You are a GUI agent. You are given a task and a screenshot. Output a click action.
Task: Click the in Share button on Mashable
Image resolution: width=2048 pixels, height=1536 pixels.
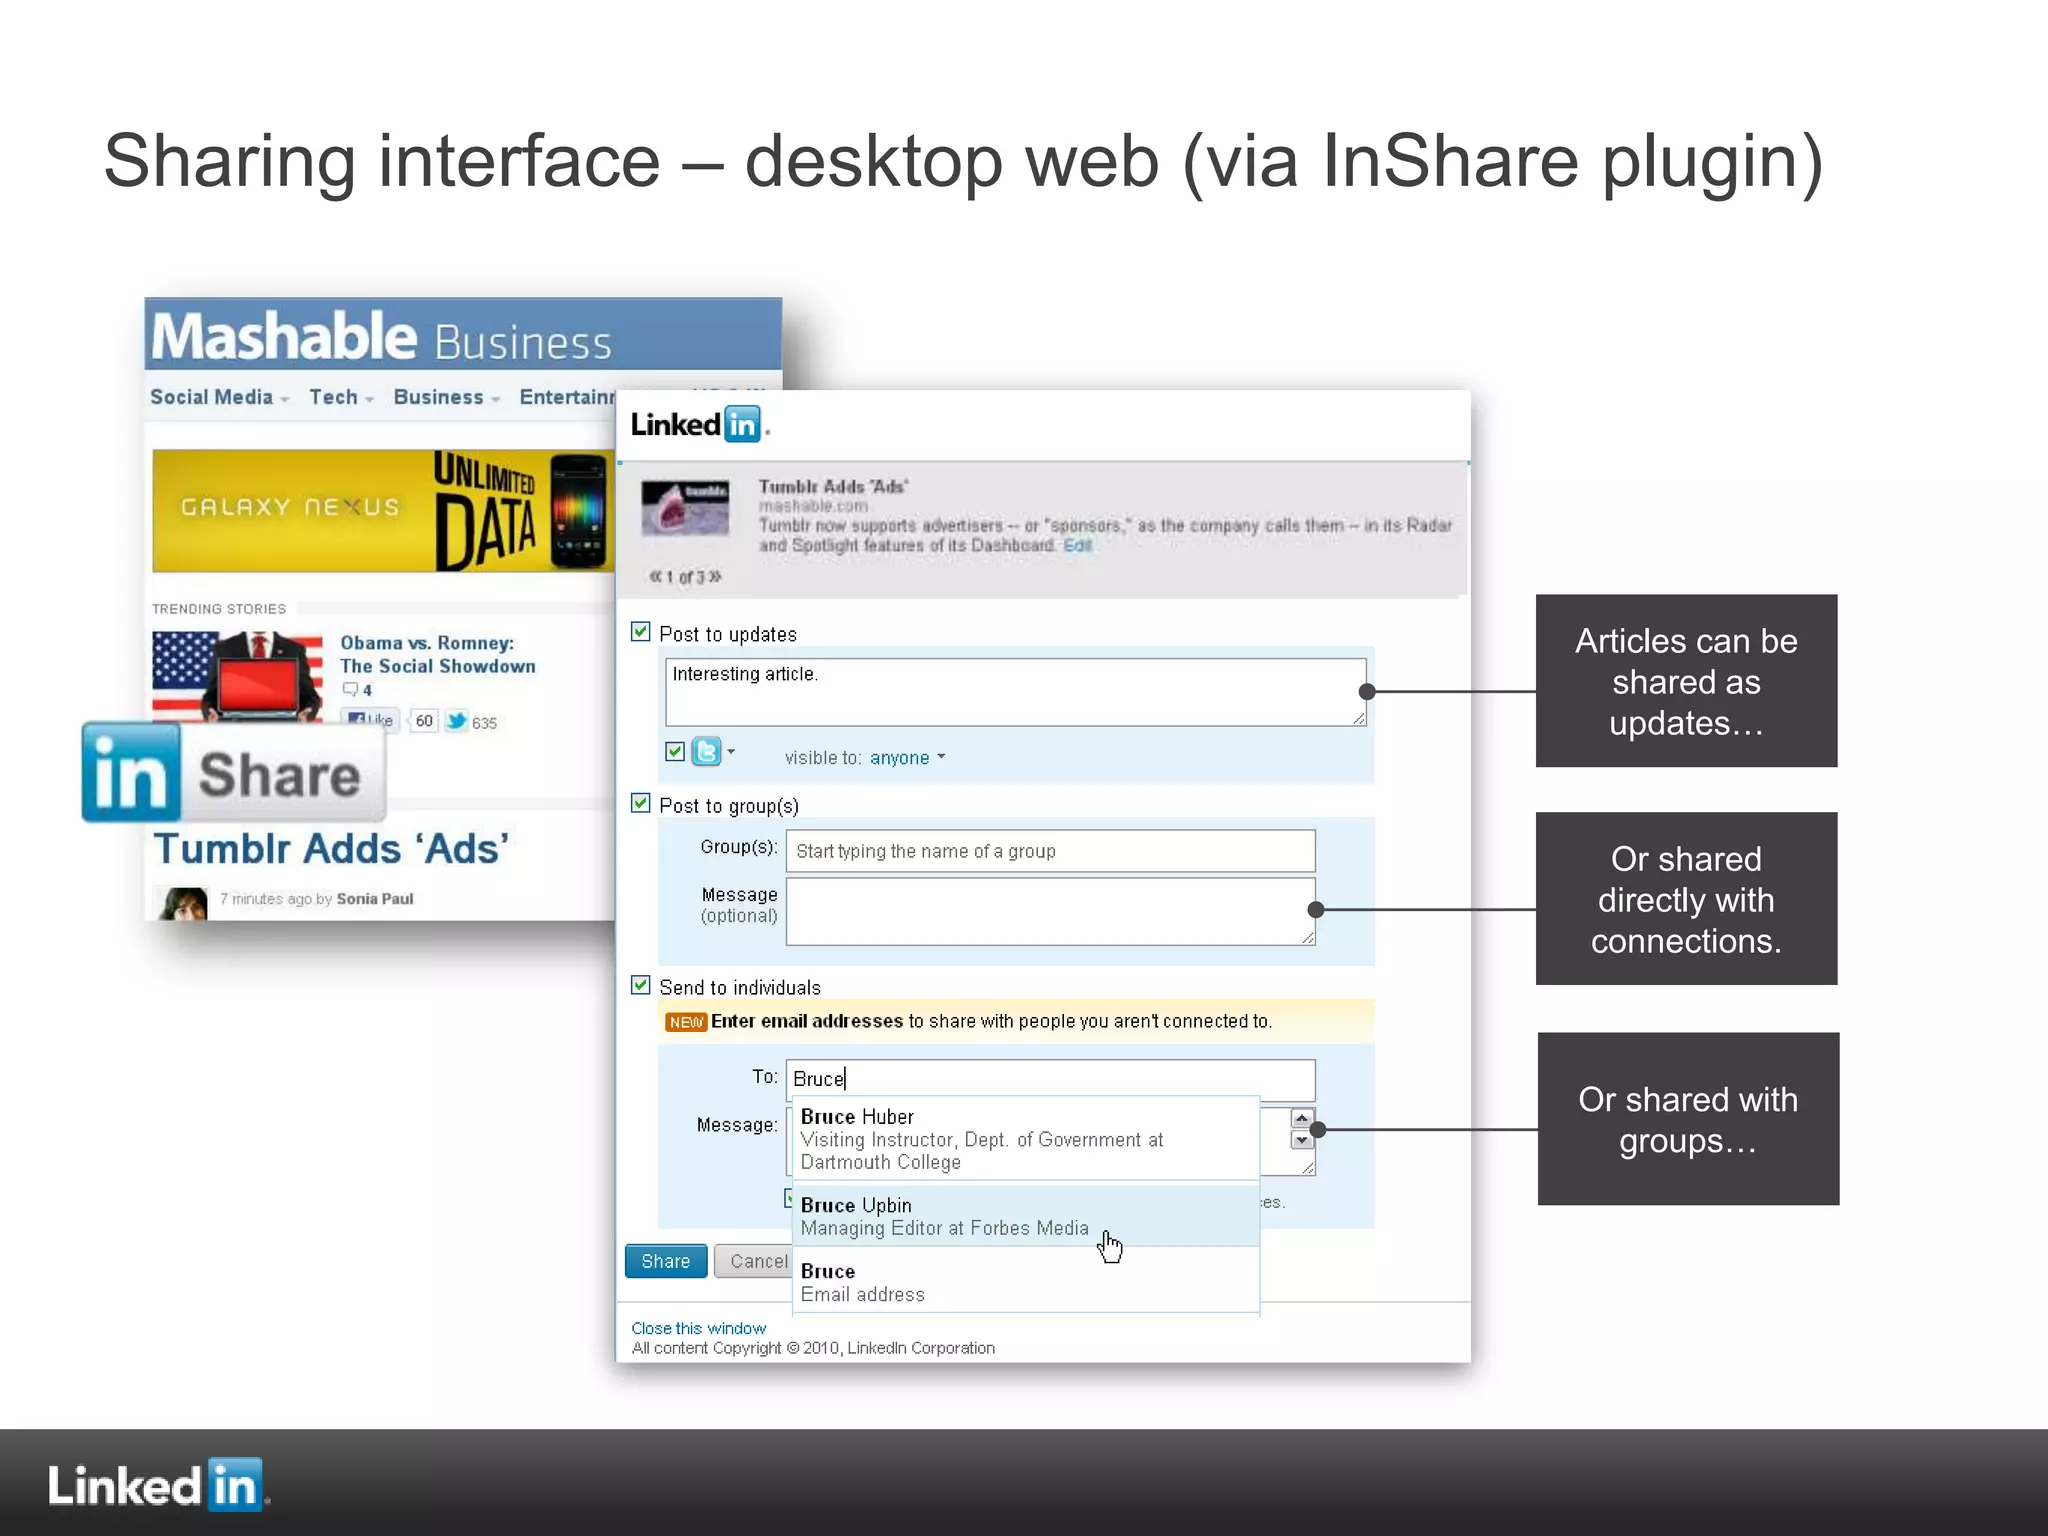coord(234,772)
